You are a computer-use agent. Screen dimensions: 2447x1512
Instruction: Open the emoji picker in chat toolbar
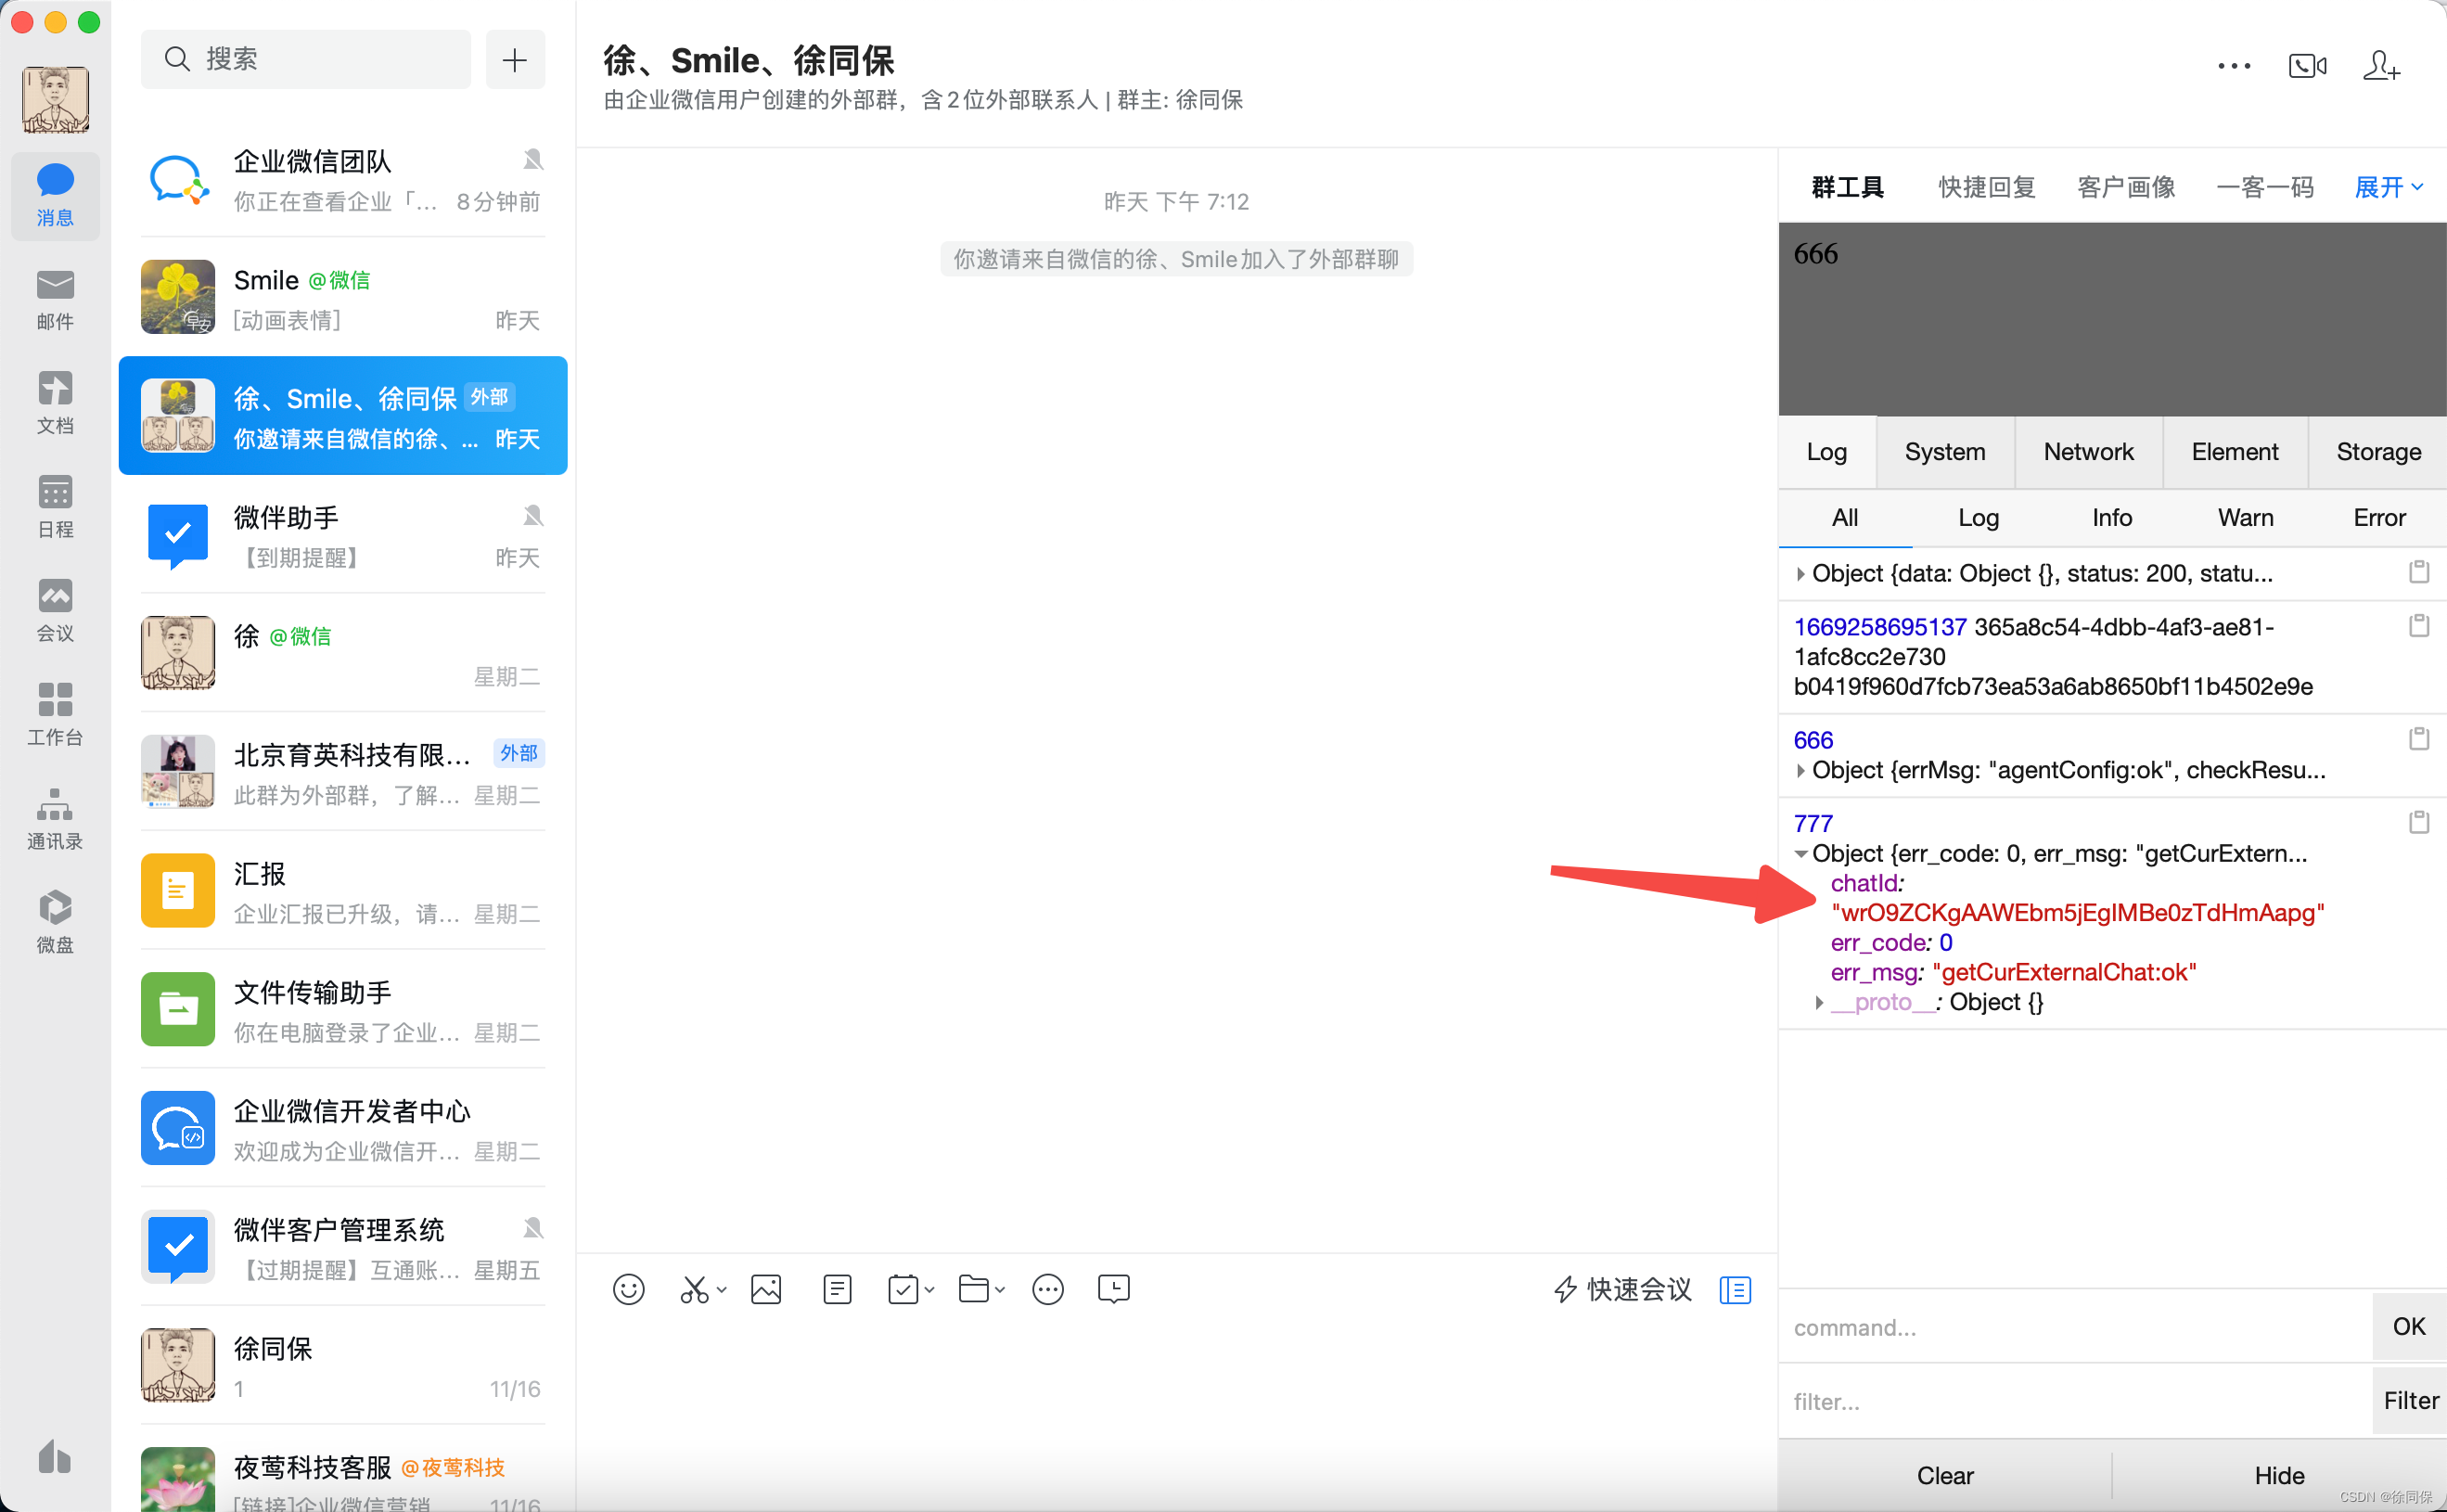click(628, 1289)
